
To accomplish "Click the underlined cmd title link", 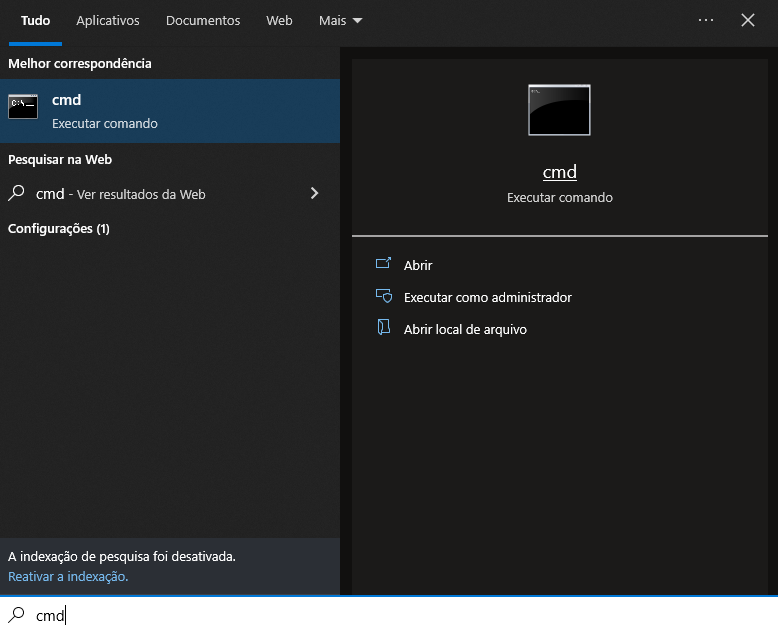I will point(560,172).
